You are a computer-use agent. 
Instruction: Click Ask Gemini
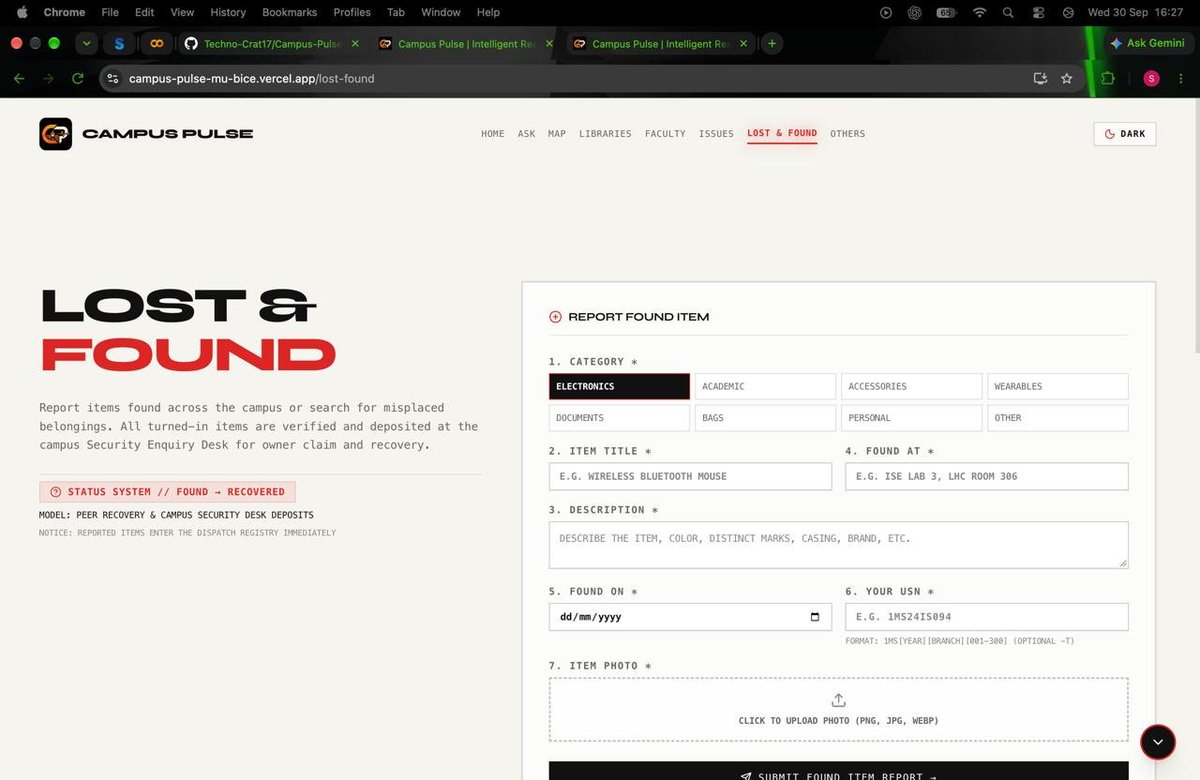click(1147, 44)
